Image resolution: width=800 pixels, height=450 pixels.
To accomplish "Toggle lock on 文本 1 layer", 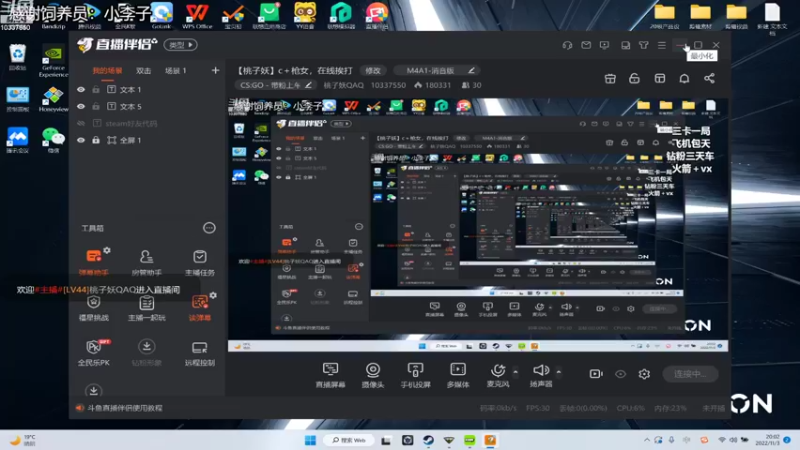I will [96, 89].
